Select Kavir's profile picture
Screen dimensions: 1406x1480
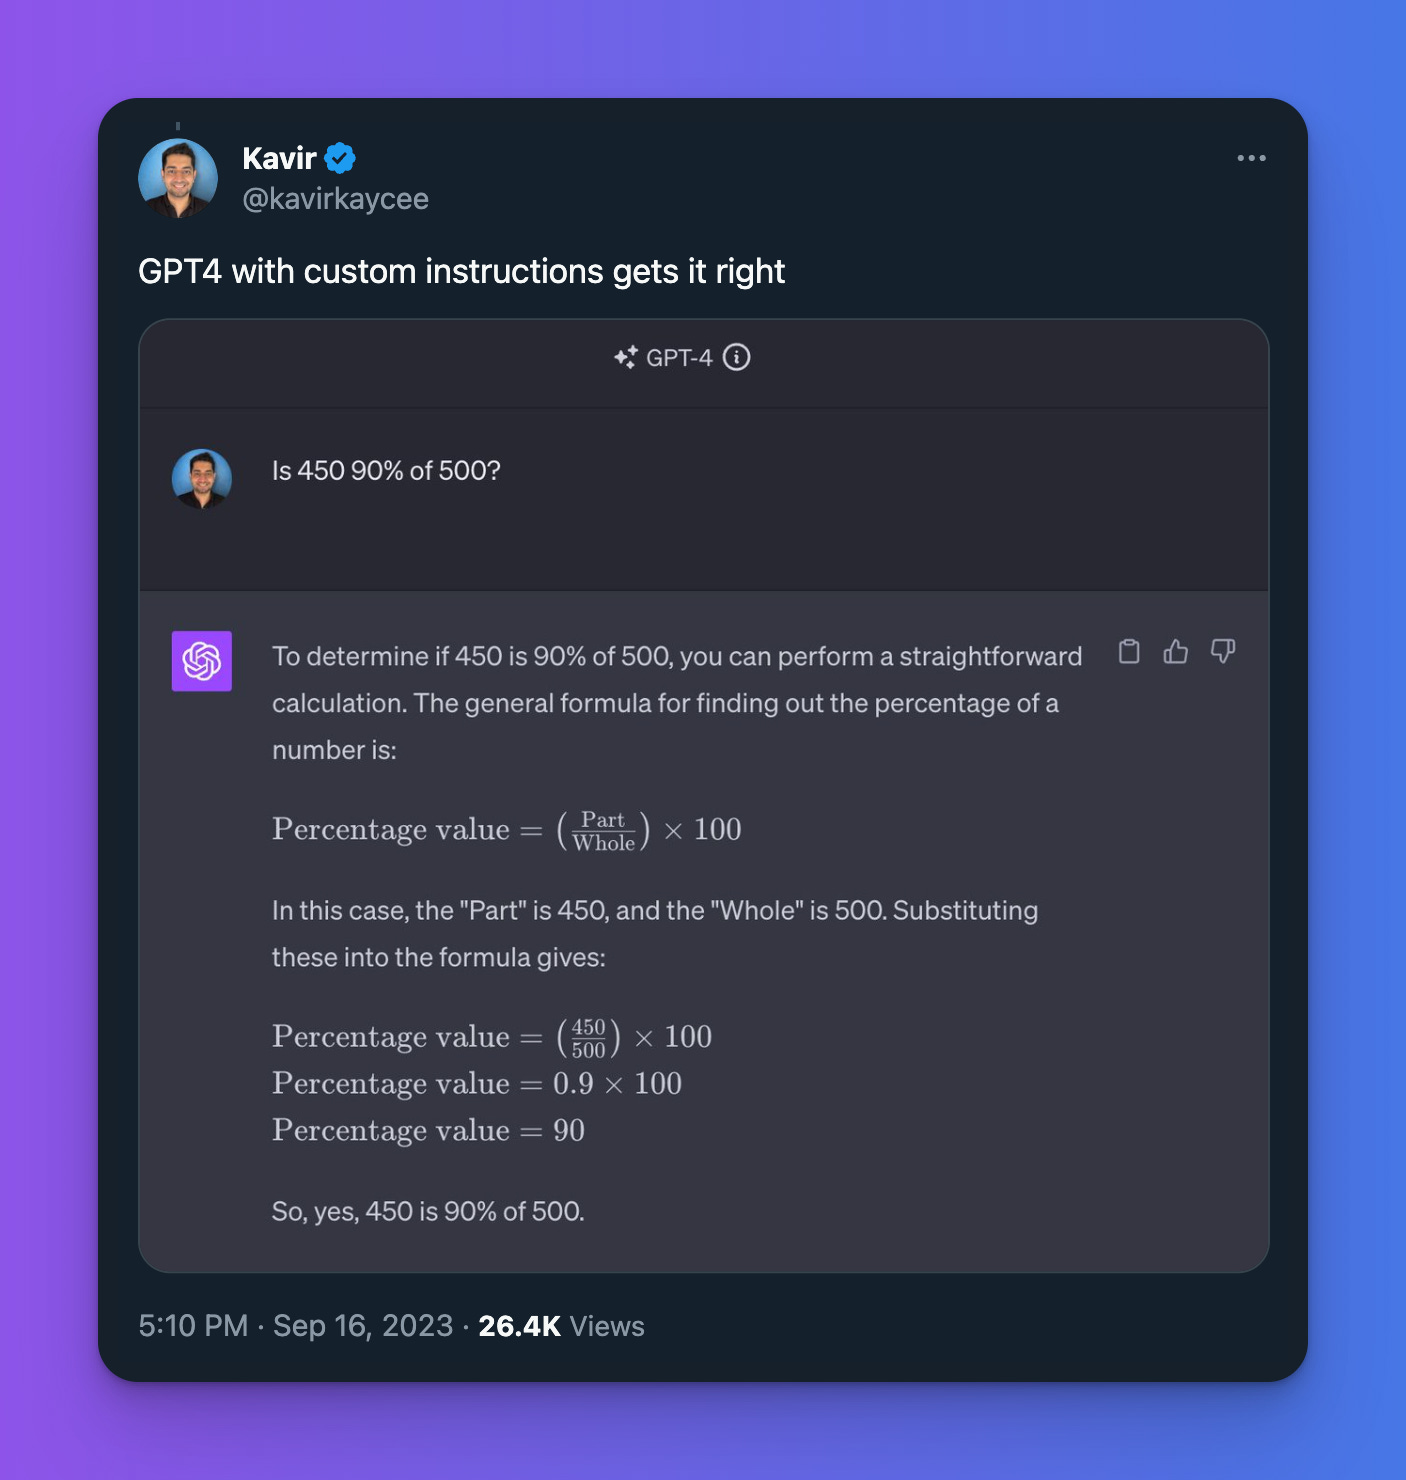pos(176,177)
